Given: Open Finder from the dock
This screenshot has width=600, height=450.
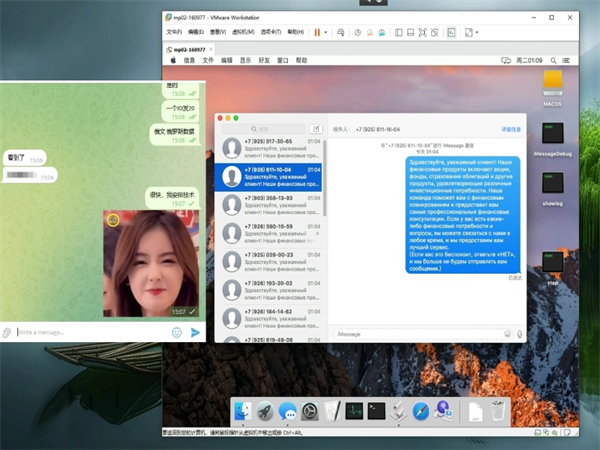Looking at the screenshot, I should coord(244,409).
